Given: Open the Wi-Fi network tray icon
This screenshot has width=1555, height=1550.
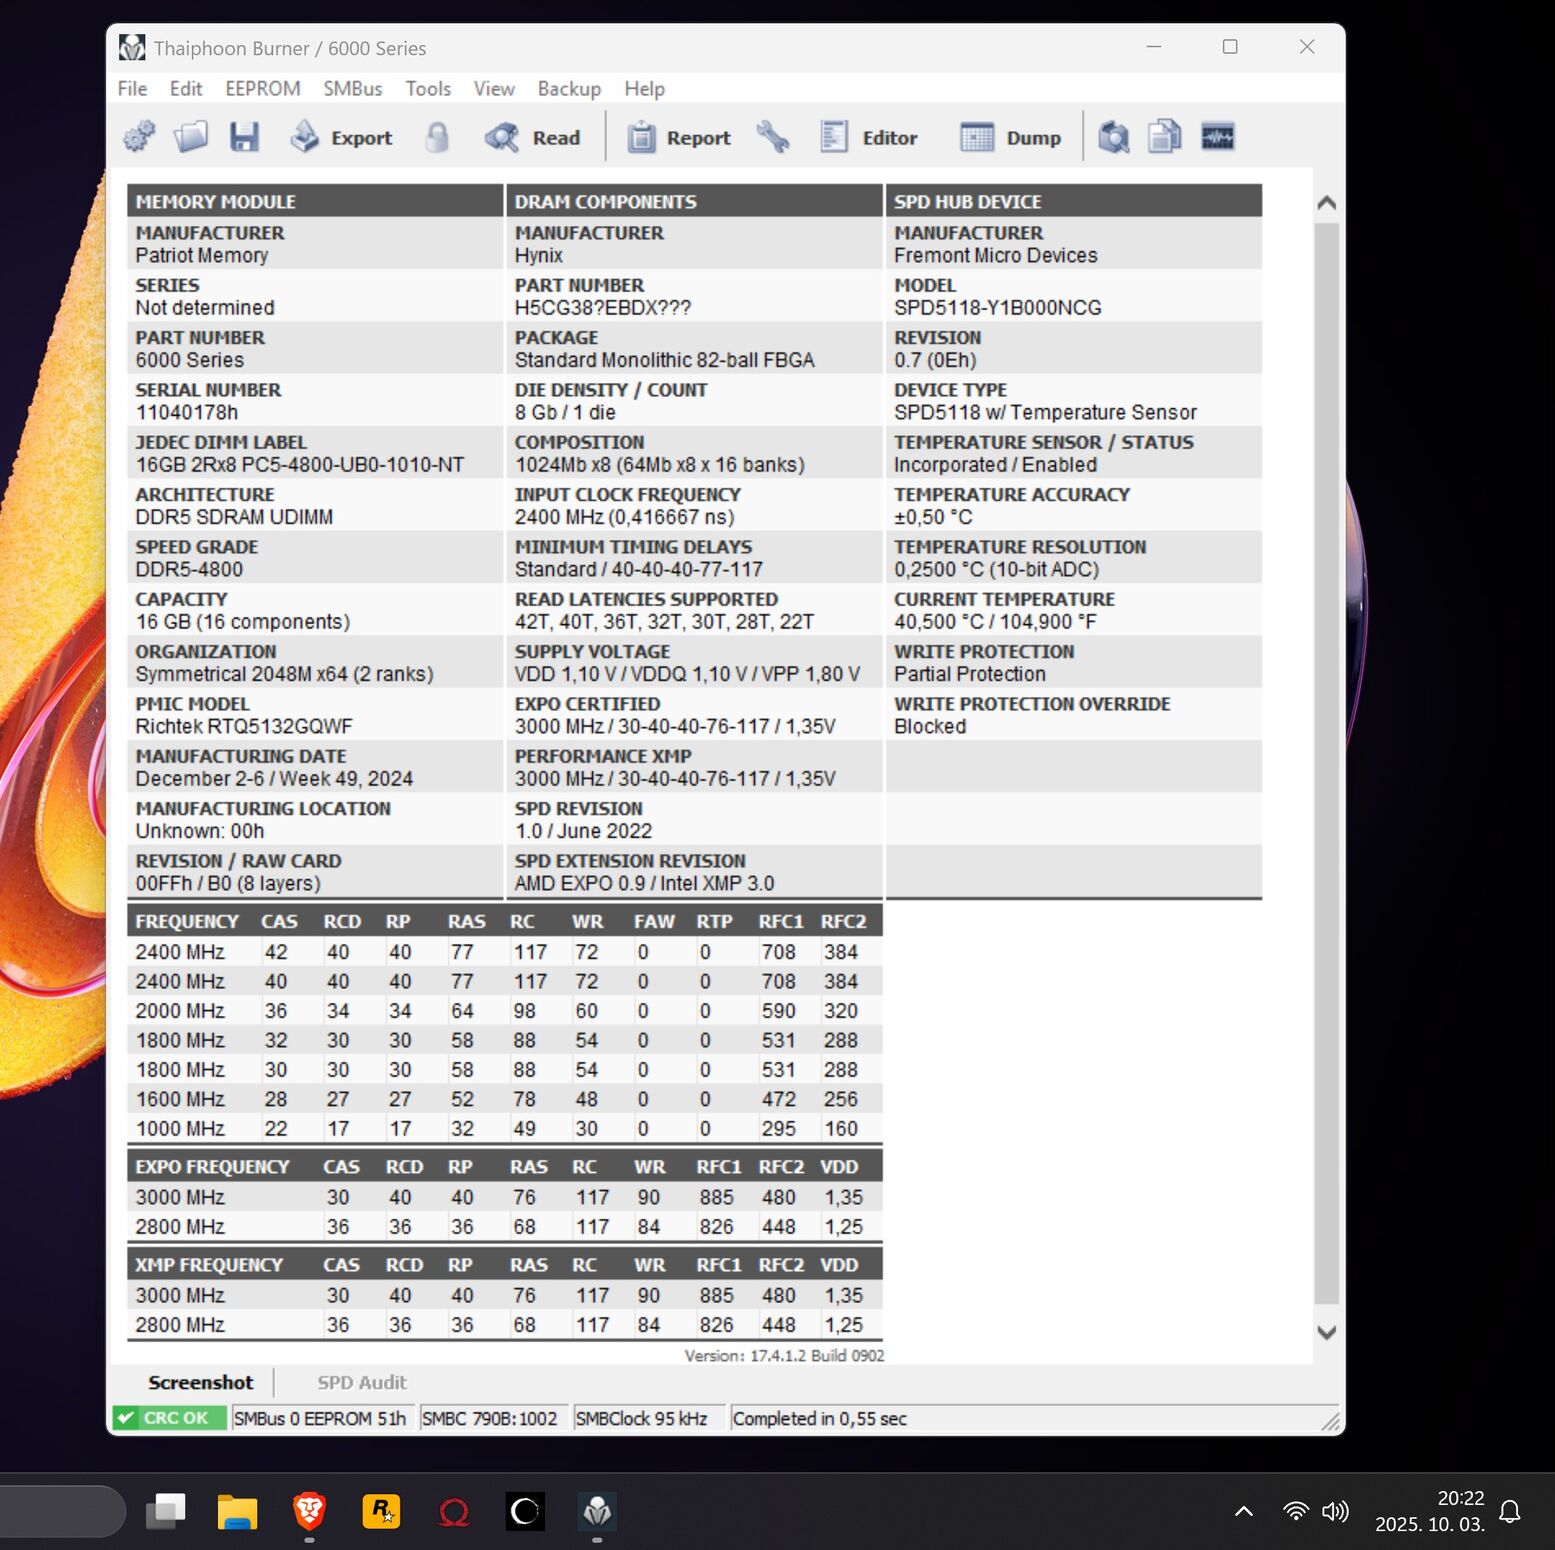Looking at the screenshot, I should tap(1295, 1511).
